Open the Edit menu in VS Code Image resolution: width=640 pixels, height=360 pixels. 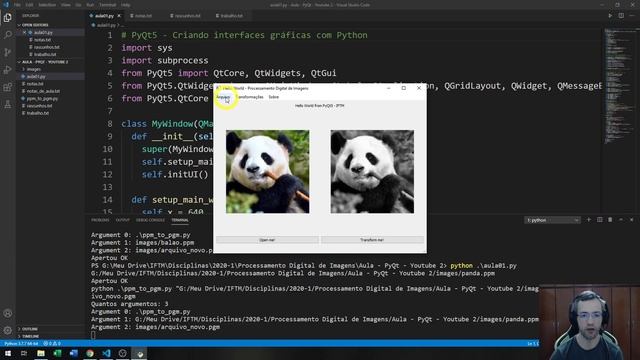29,5
